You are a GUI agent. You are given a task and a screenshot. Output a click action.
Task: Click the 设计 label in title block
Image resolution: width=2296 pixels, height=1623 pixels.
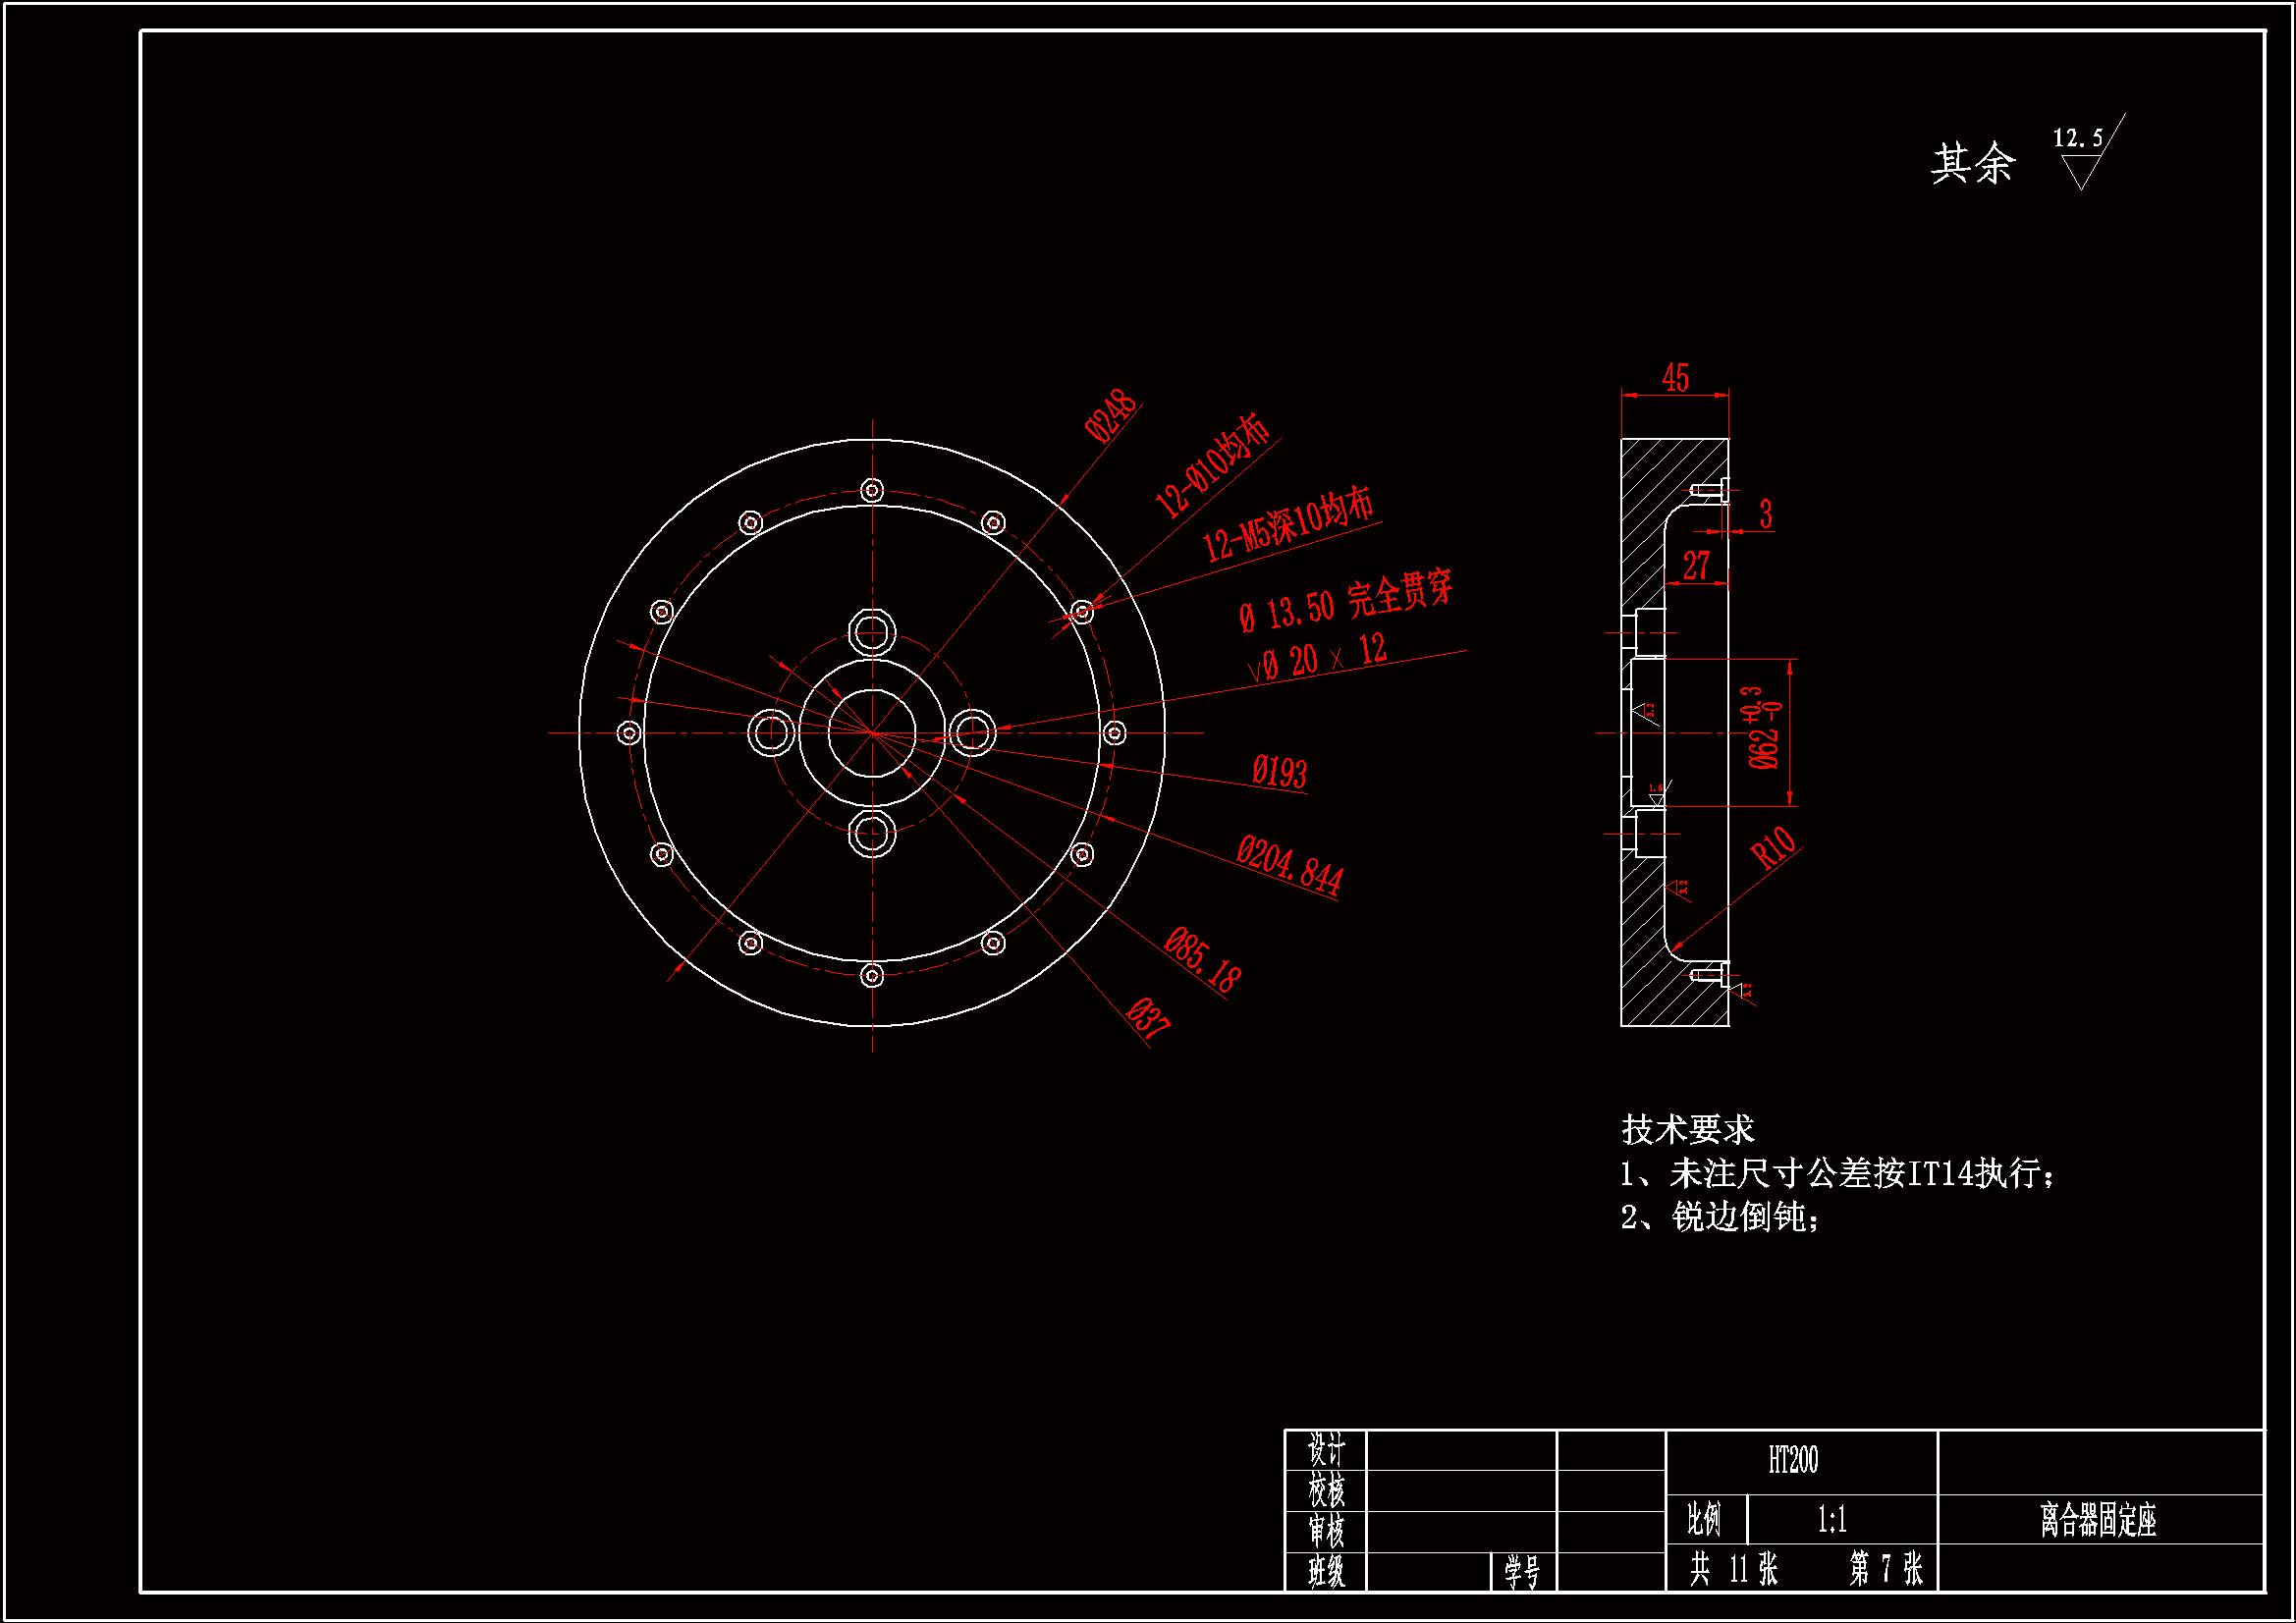(x=1326, y=1449)
